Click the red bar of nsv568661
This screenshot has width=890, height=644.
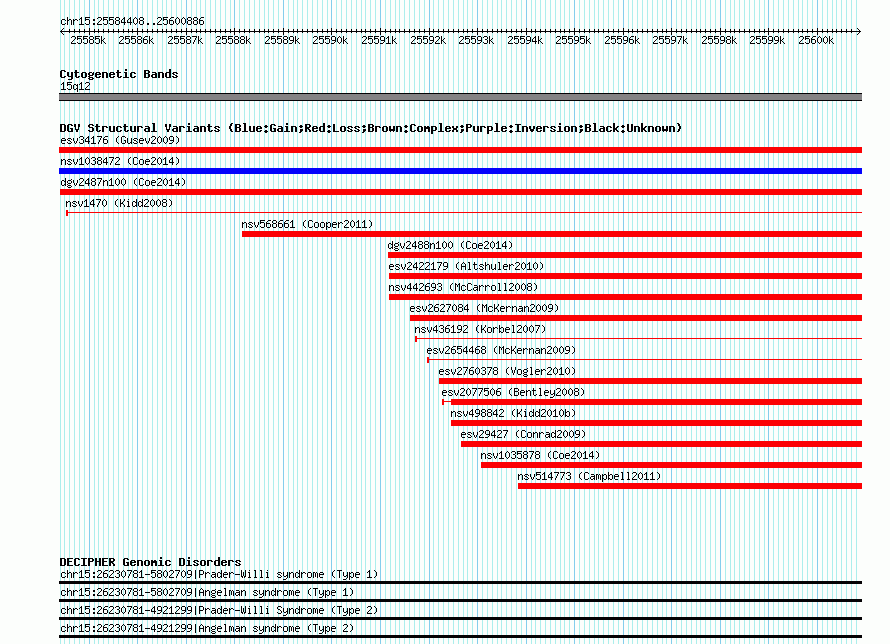(552, 234)
